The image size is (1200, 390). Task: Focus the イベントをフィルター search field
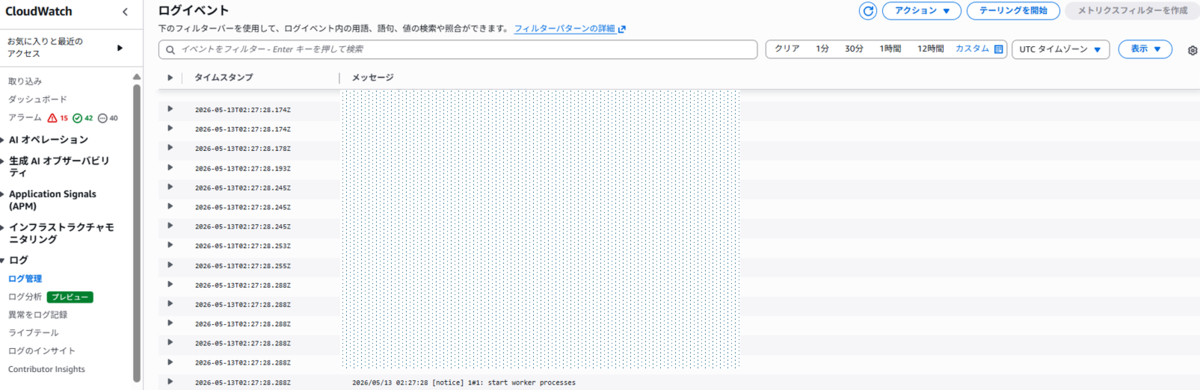(x=457, y=49)
